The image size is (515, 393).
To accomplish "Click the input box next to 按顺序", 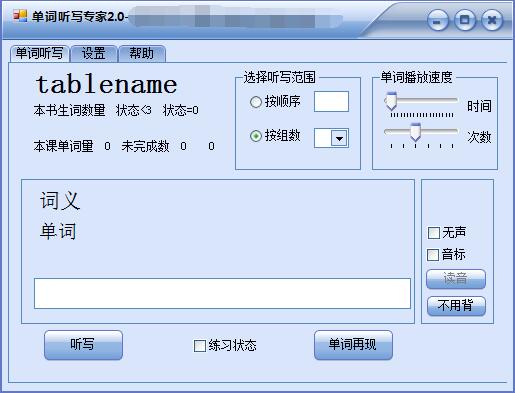I will pyautogui.click(x=331, y=101).
